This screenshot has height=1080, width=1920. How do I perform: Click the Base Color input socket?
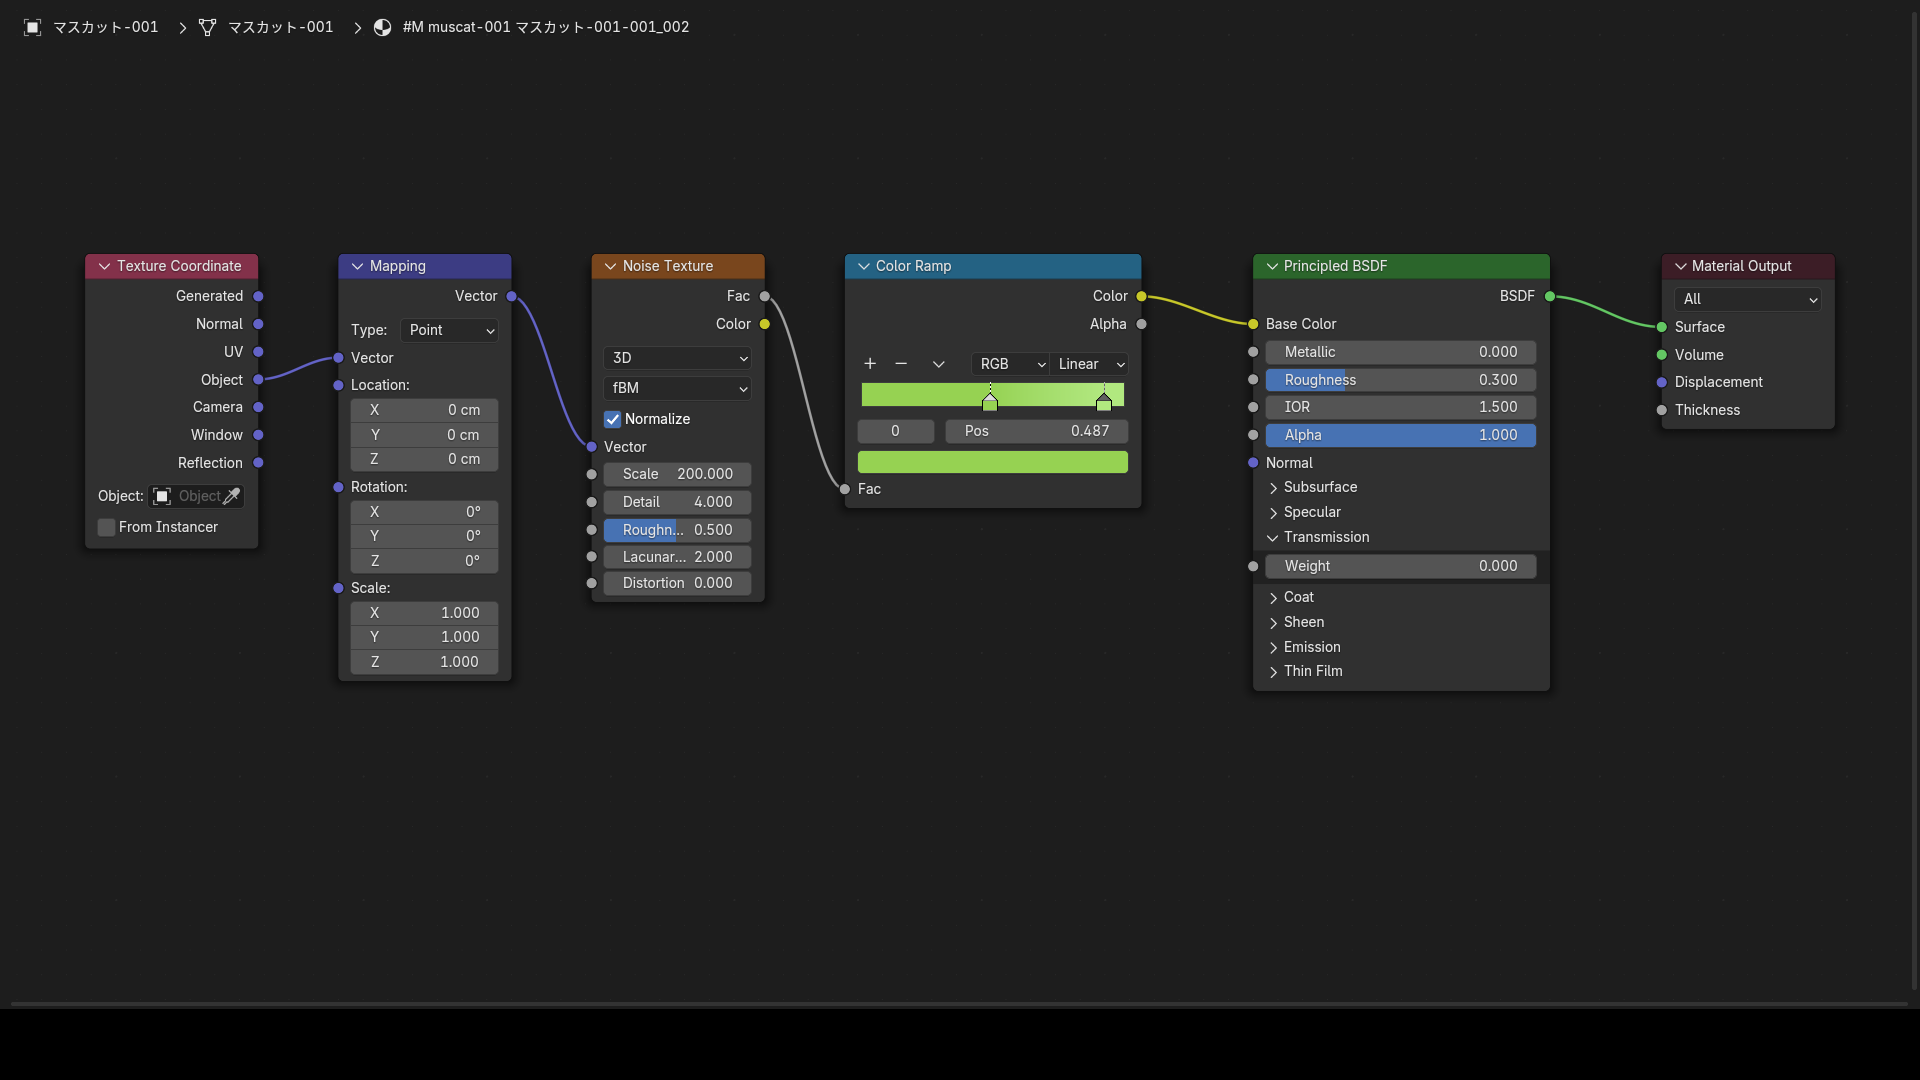click(x=1253, y=324)
